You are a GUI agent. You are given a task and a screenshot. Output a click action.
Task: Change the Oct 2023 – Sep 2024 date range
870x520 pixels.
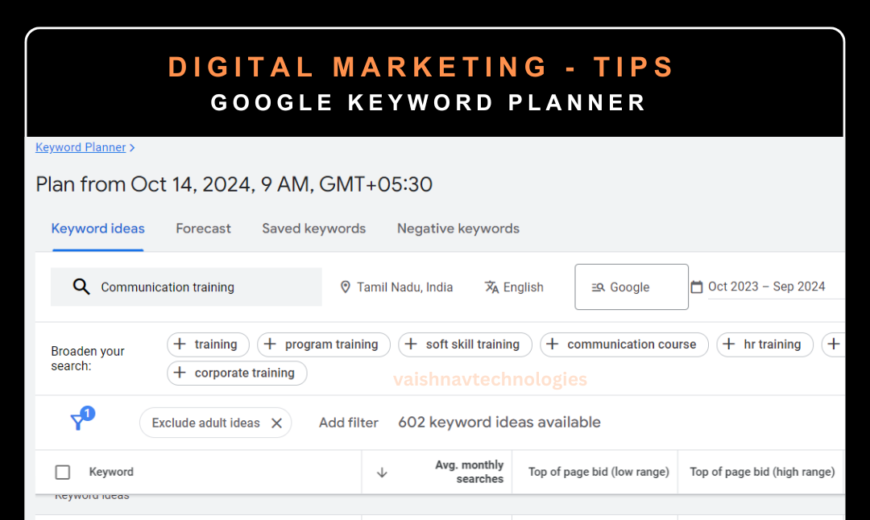[x=766, y=287]
